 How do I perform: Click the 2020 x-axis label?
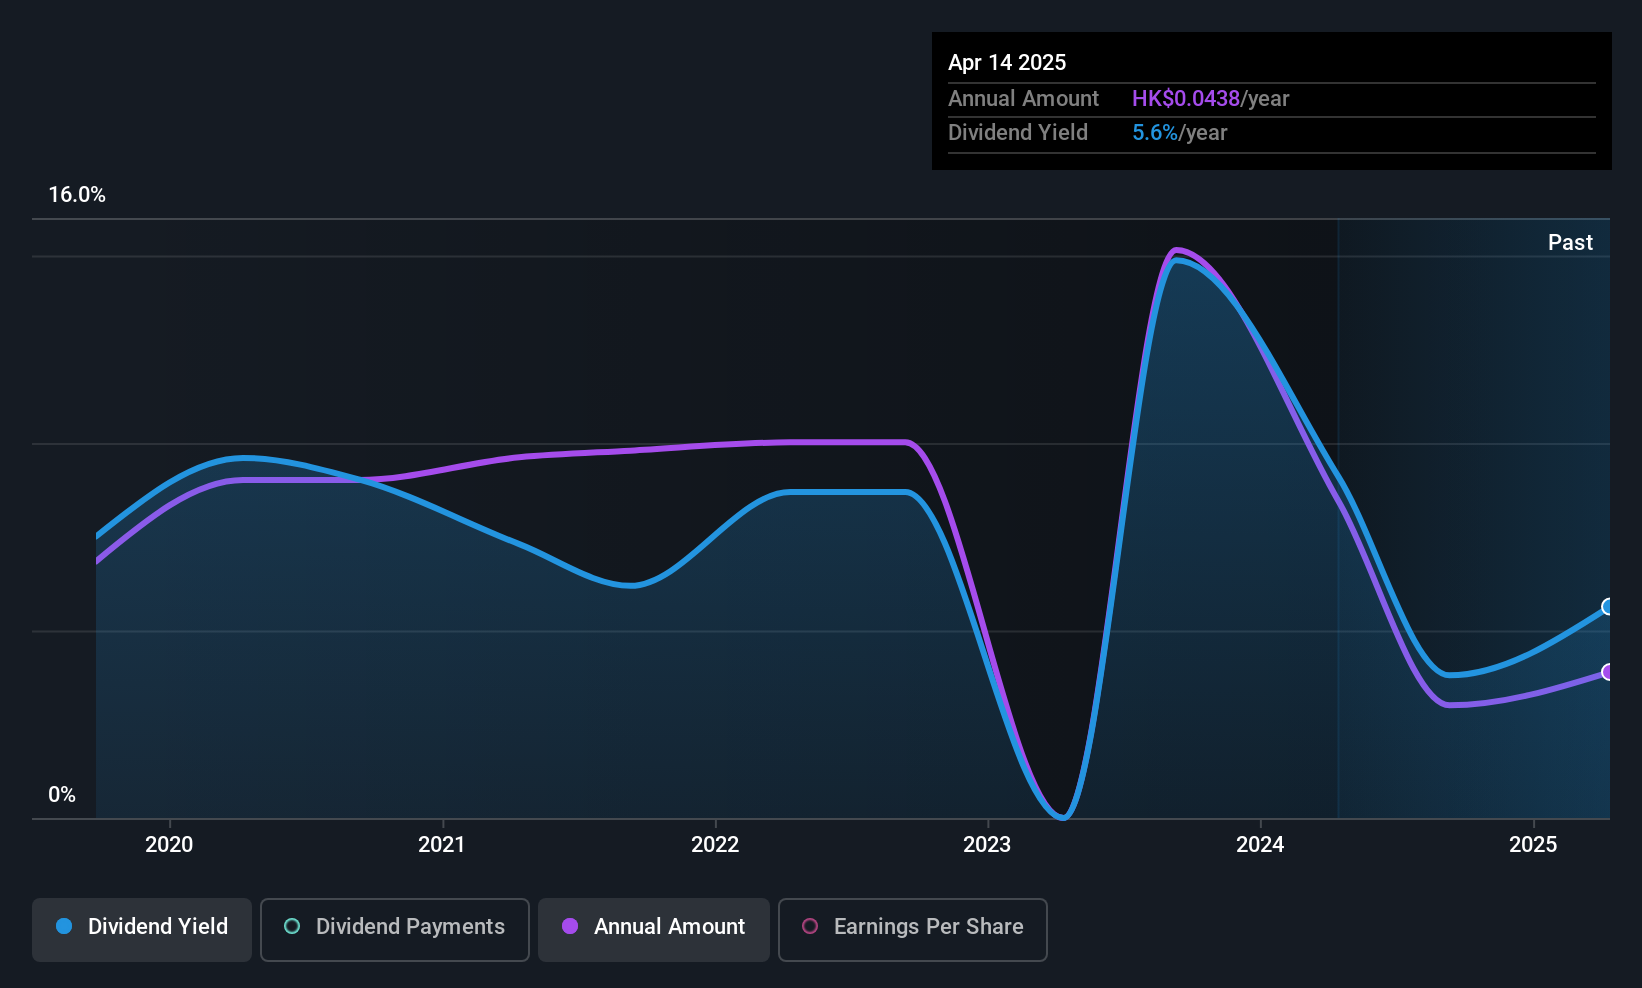coord(169,844)
